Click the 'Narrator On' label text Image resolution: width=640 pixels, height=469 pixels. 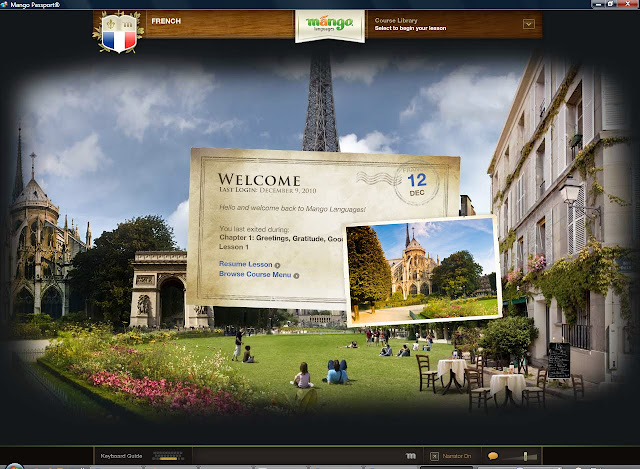(x=457, y=456)
